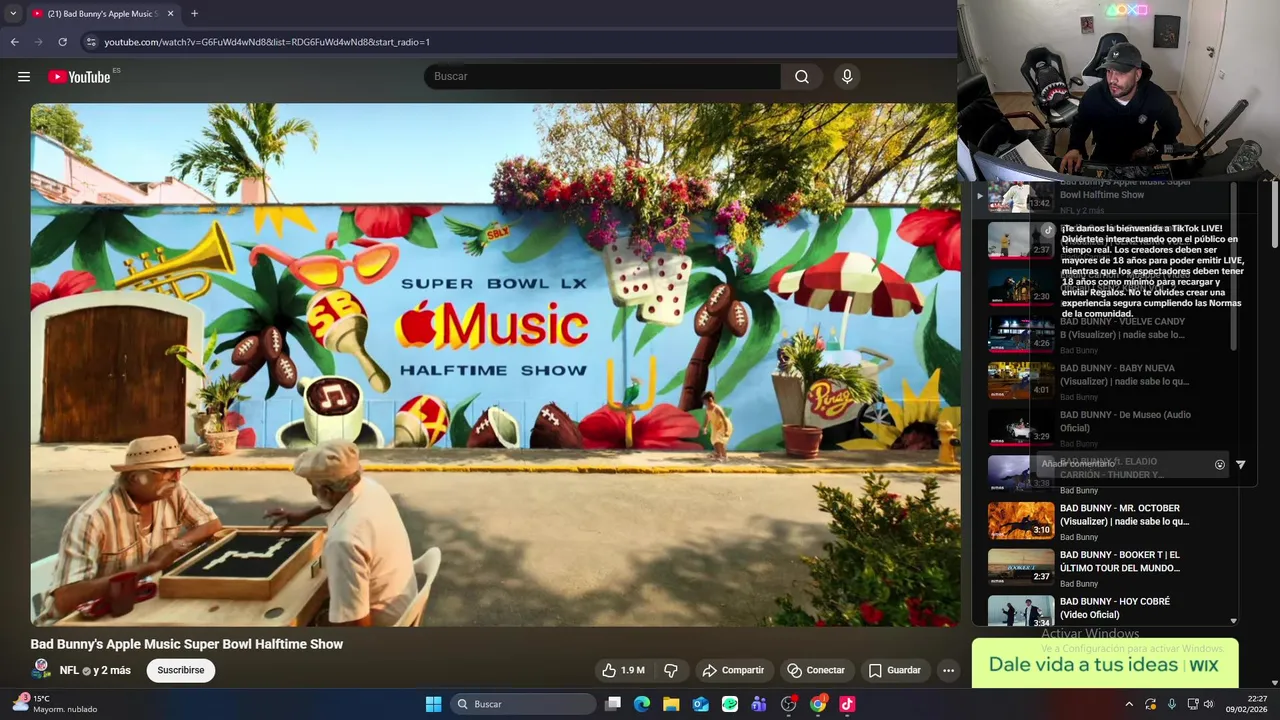
Task: Open the emoji picker in comment box
Action: (1219, 464)
